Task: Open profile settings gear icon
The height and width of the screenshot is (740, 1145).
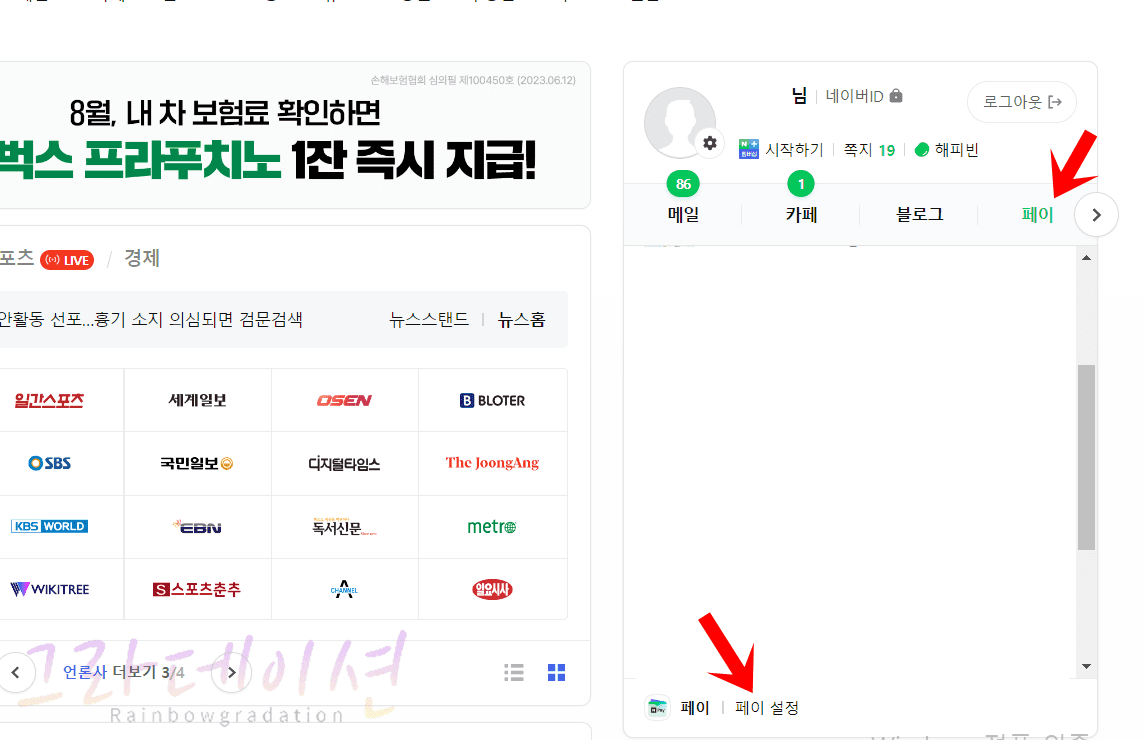Action: (x=709, y=143)
